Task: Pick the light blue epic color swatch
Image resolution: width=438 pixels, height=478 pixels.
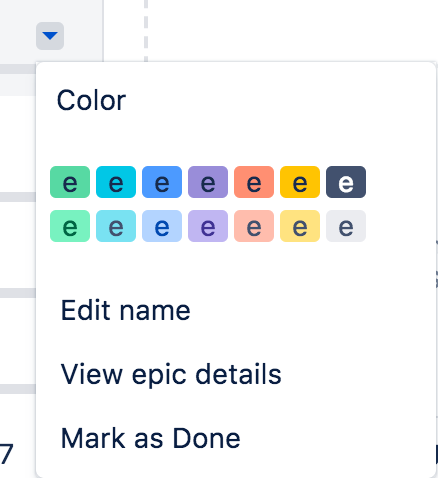Action: click(x=162, y=226)
